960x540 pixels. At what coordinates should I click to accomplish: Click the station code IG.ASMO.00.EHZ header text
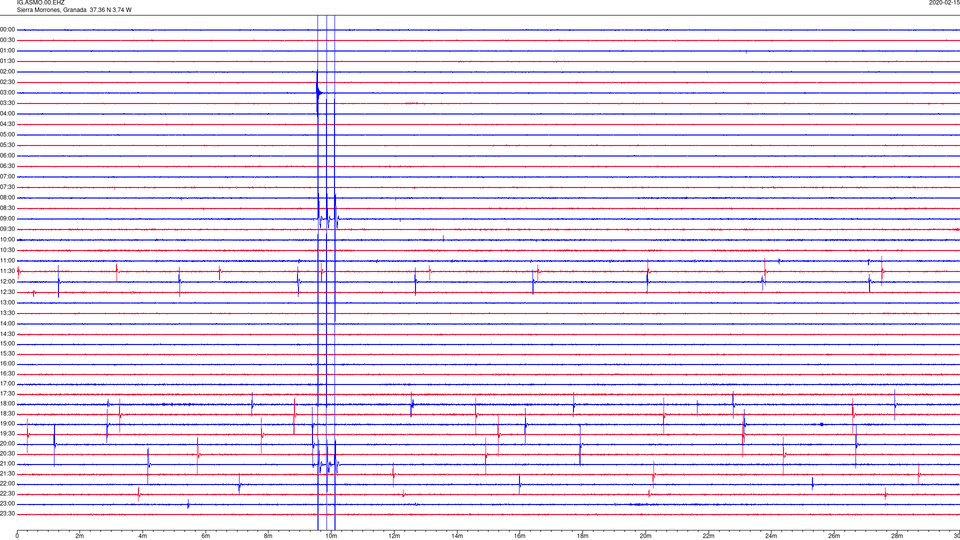[x=40, y=3]
